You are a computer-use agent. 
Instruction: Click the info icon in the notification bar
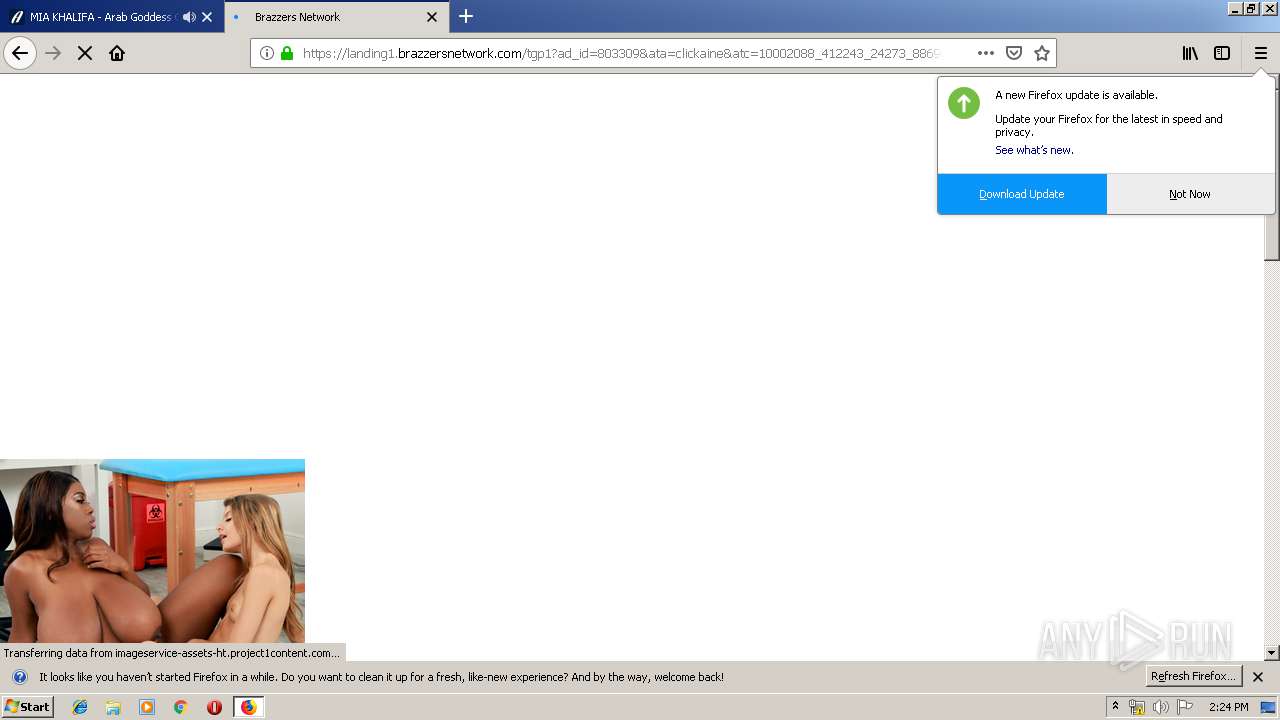tap(19, 677)
